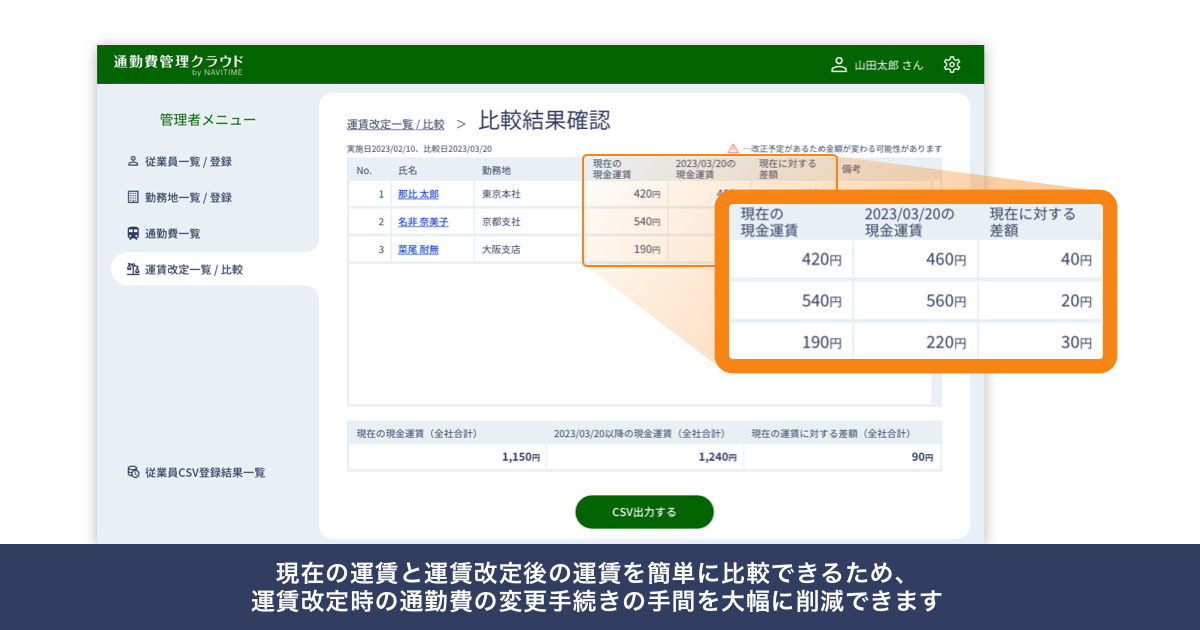Screen dimensions: 1200x630
Task: Open employee 名非 奈美子's detail link
Action: point(423,222)
